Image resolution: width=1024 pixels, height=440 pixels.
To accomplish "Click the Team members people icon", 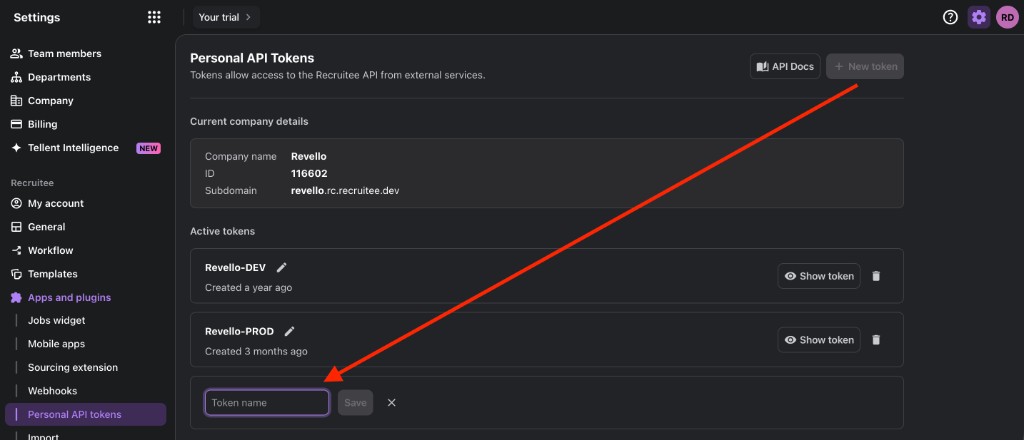I will [16, 54].
